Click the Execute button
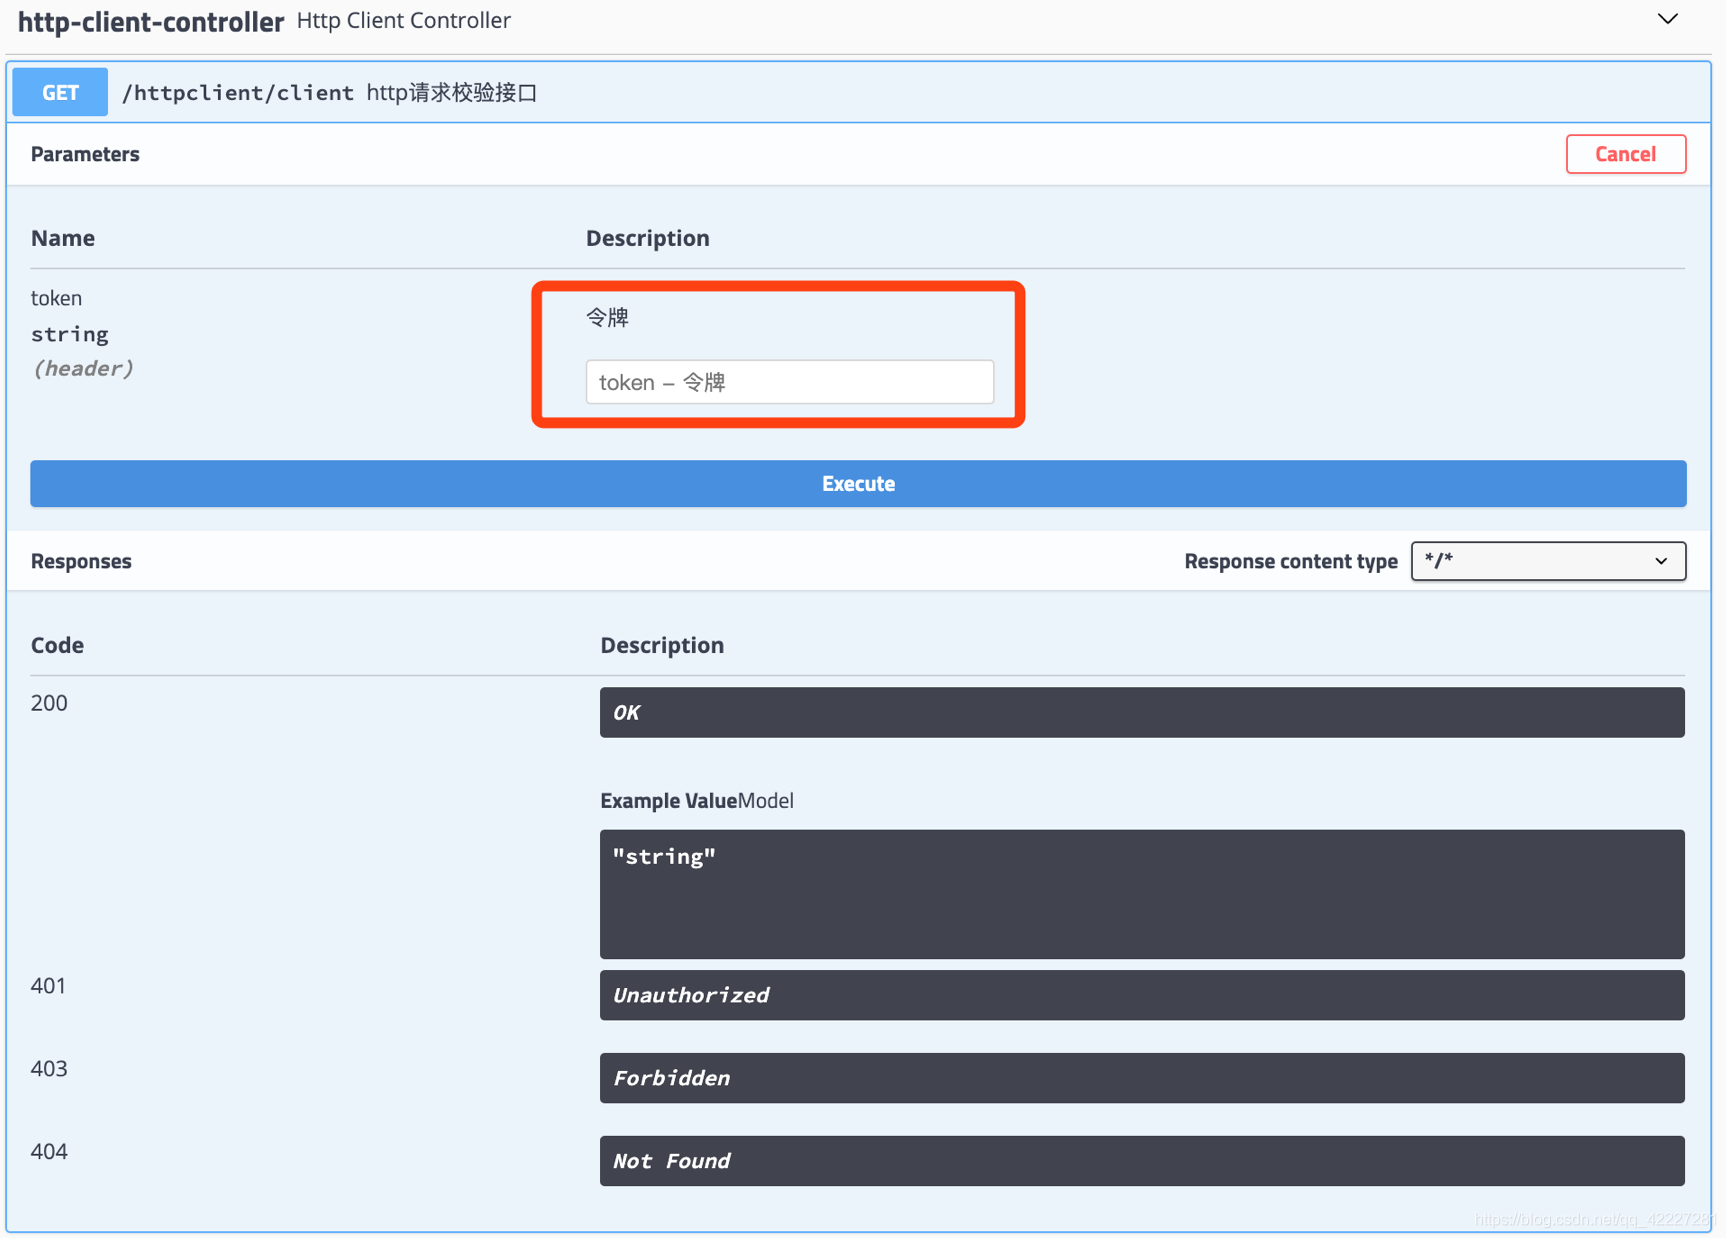This screenshot has height=1238, width=1726. click(858, 483)
